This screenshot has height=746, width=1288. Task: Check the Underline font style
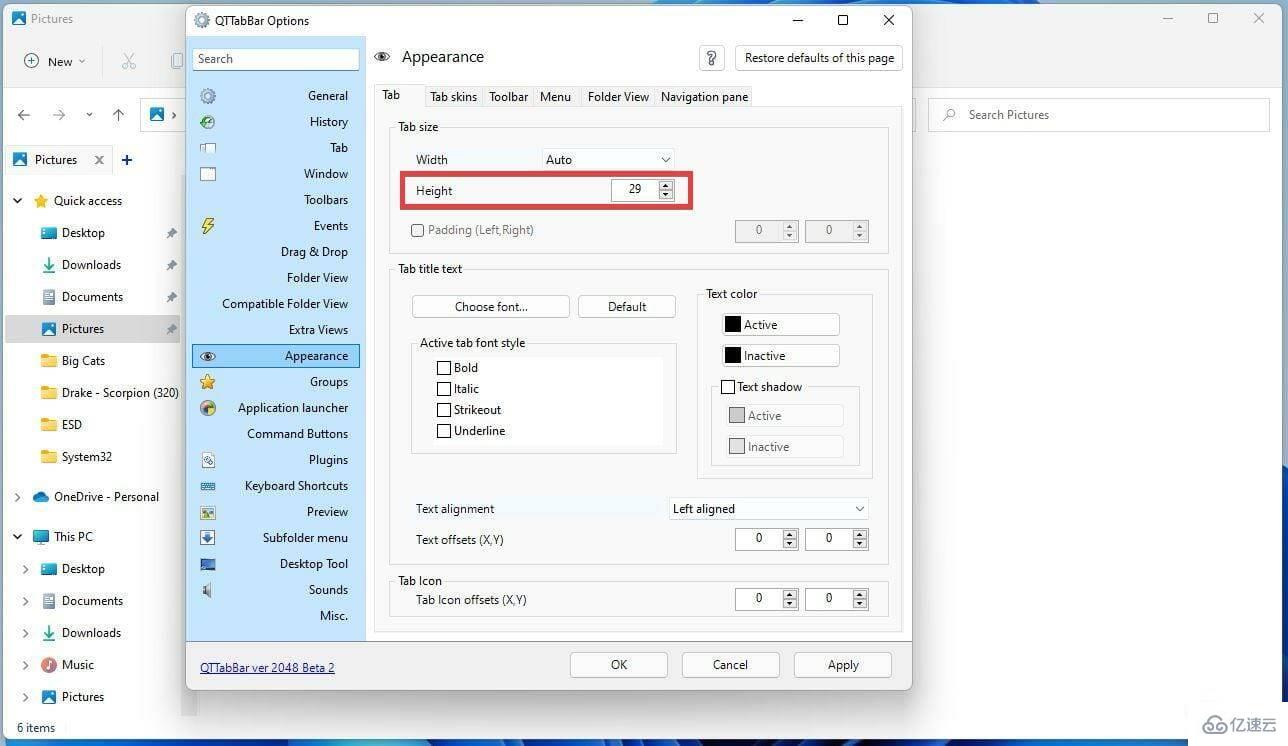[x=444, y=431]
